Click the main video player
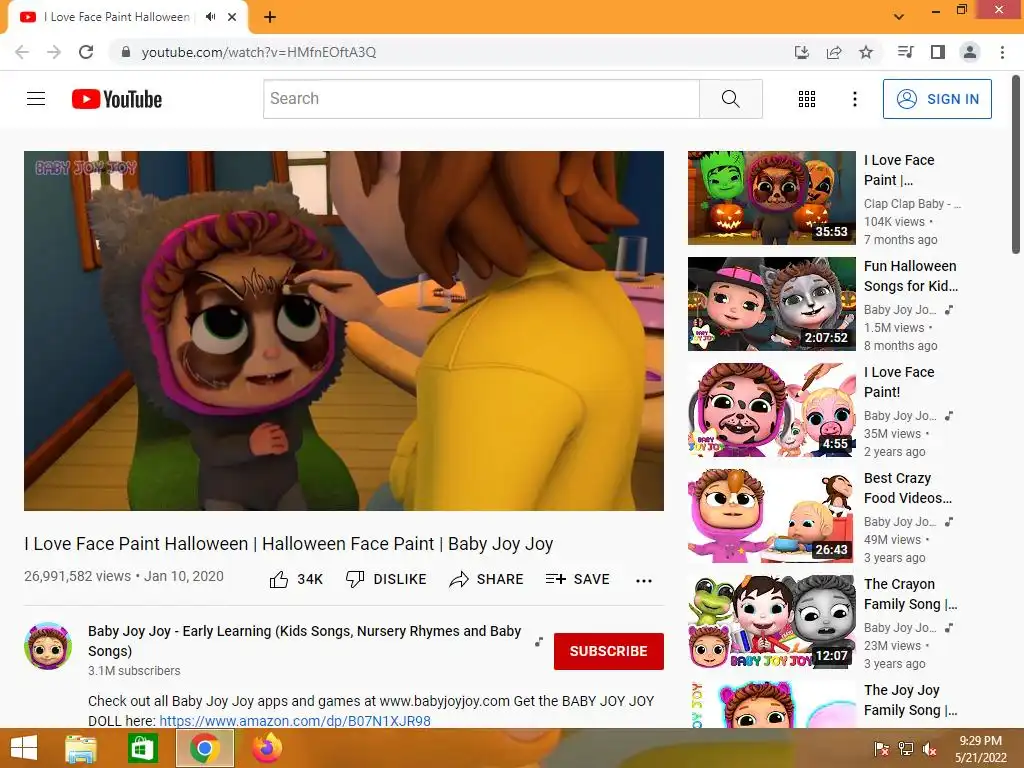 pyautogui.click(x=344, y=330)
